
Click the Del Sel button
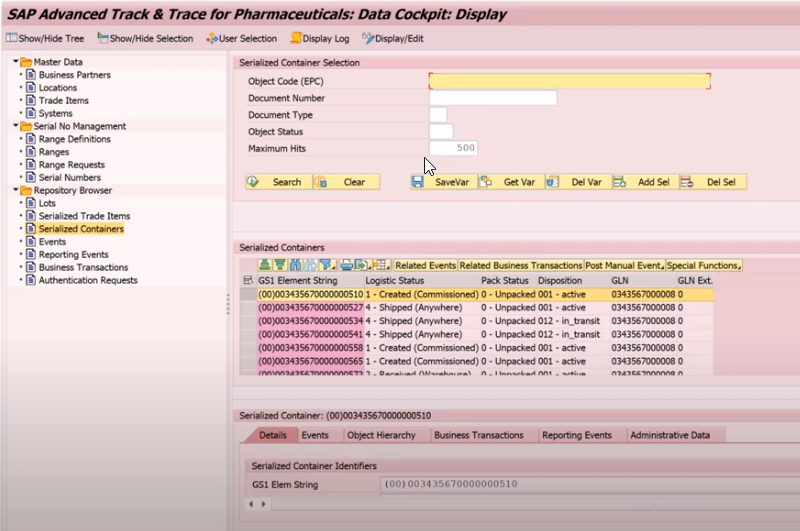(713, 182)
